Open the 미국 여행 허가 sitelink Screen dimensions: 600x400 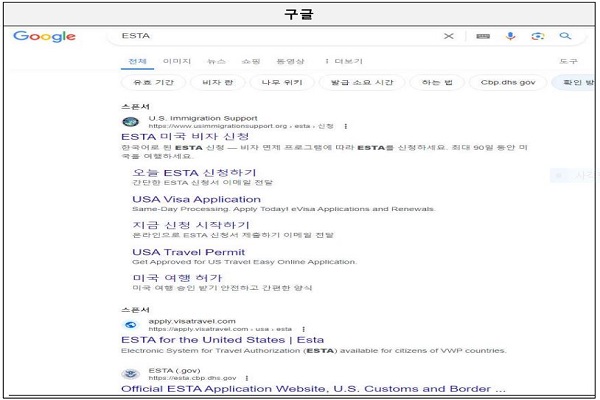pyautogui.click(x=177, y=278)
